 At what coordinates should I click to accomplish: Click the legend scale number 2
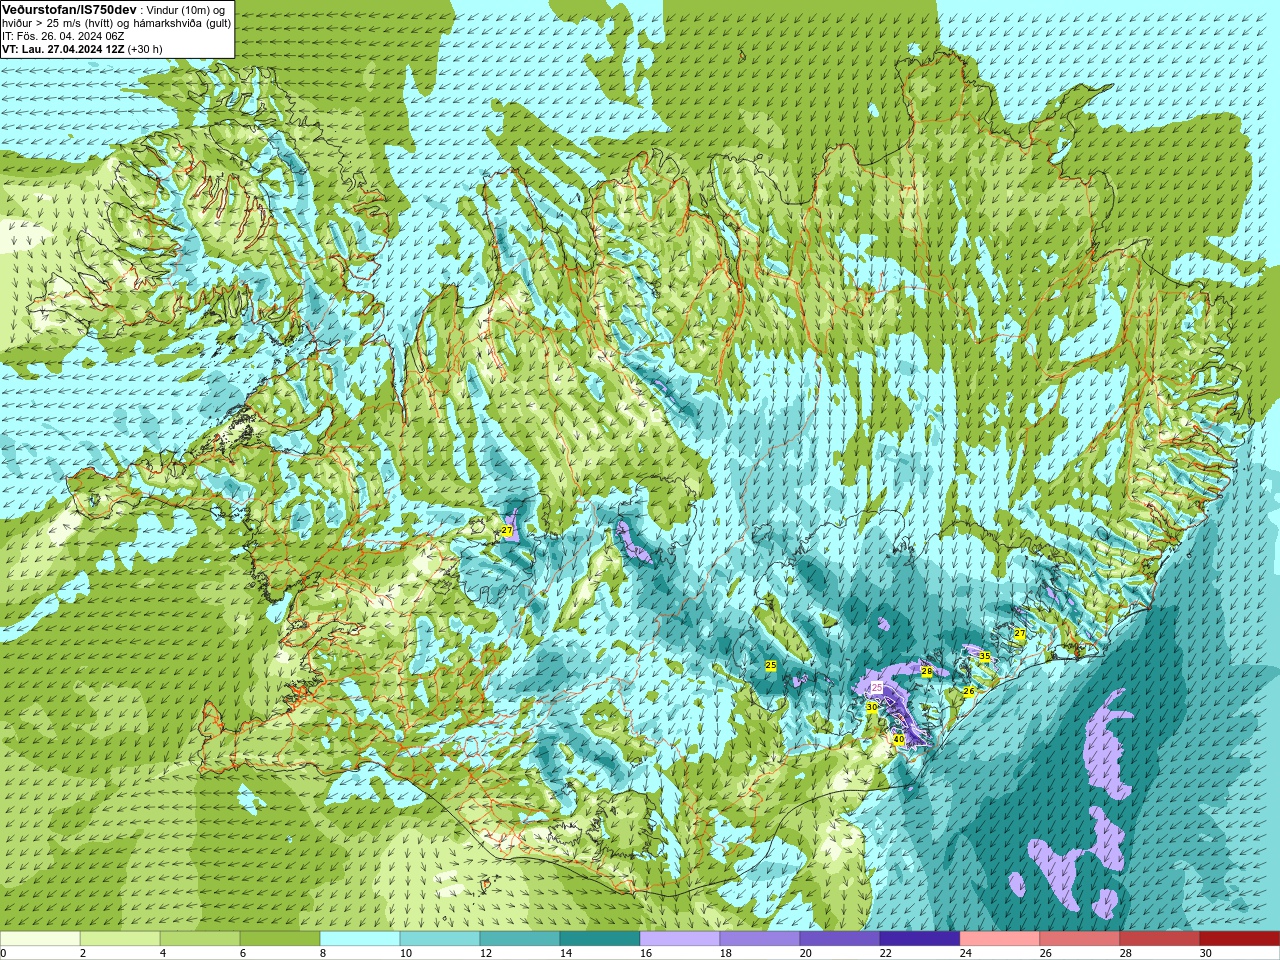click(83, 954)
